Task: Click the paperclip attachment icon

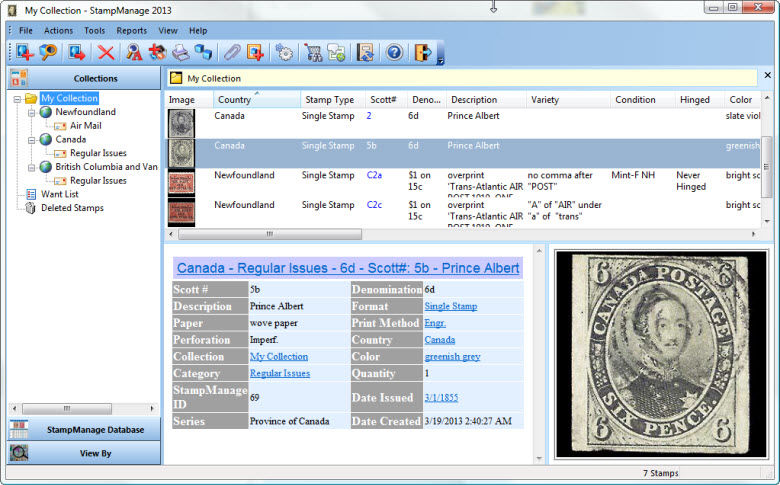Action: point(231,52)
